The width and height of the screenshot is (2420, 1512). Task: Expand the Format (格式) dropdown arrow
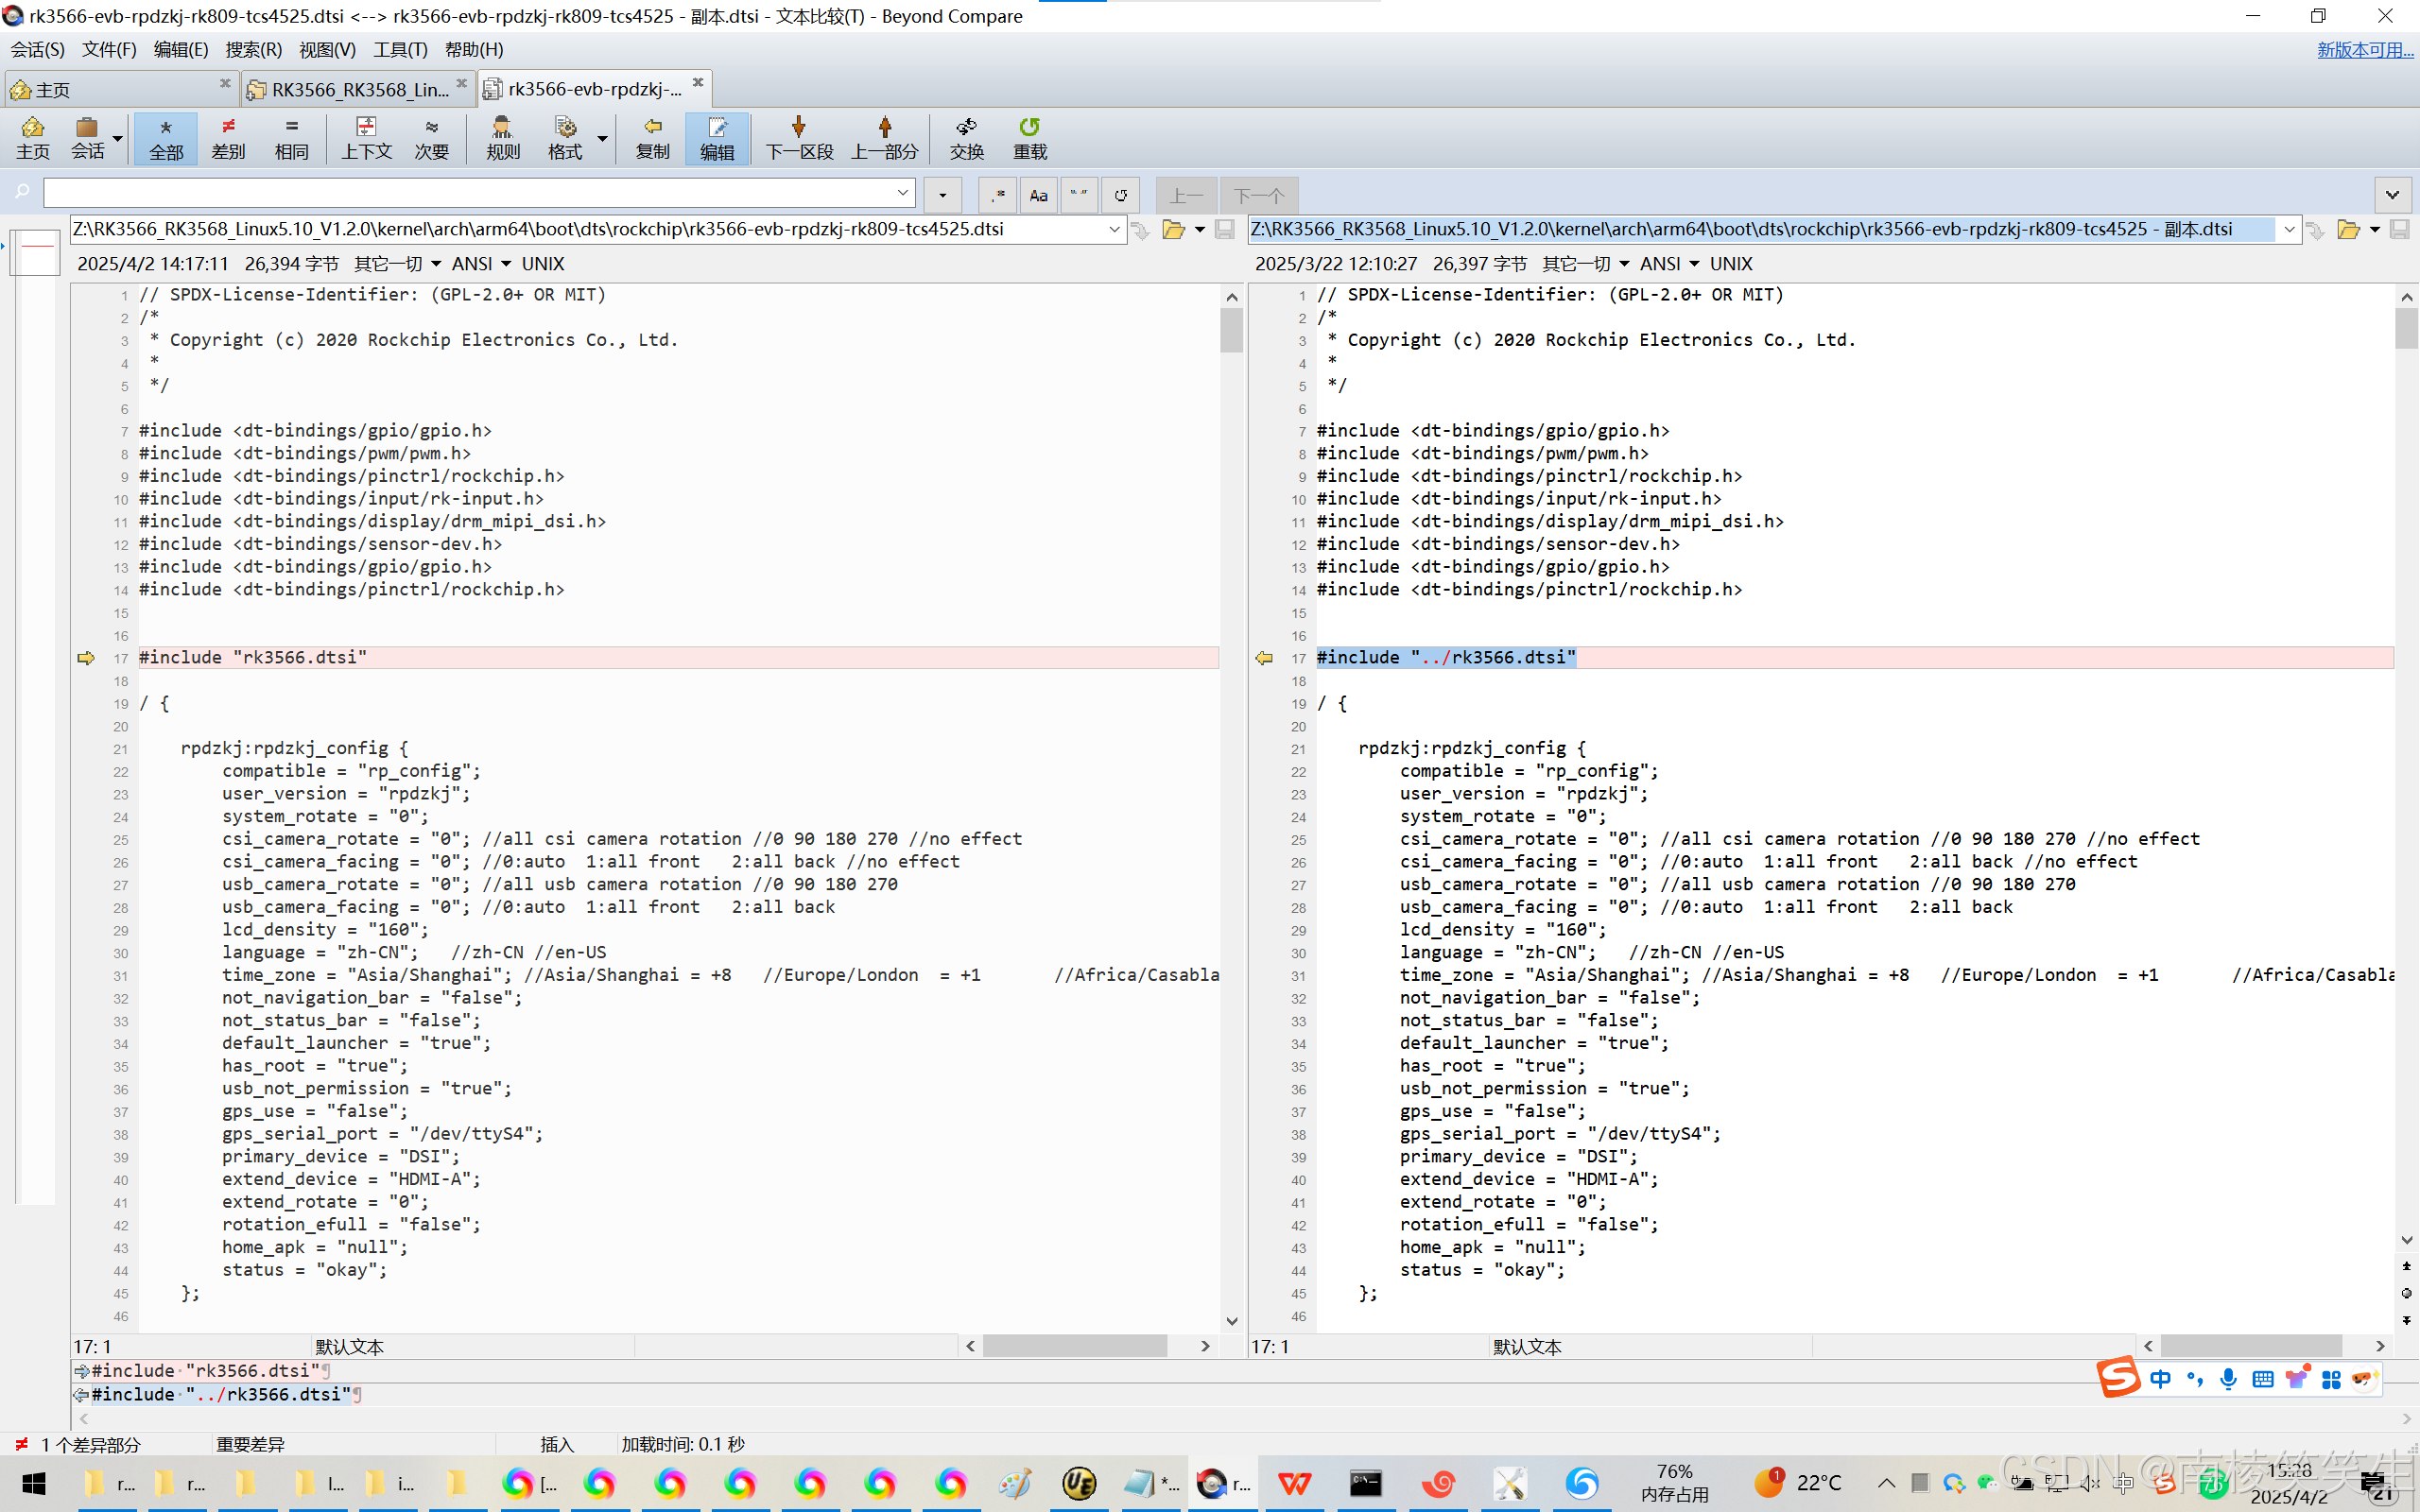click(x=602, y=139)
